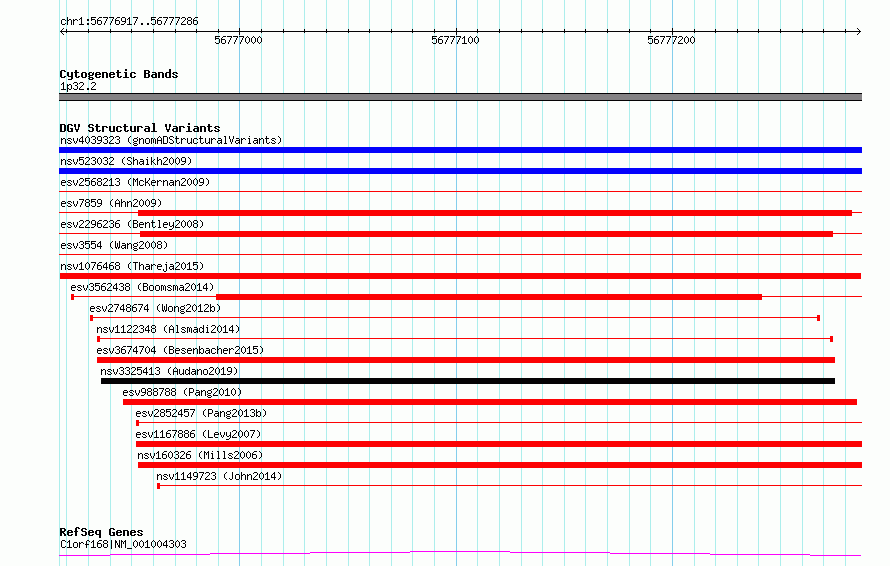The height and width of the screenshot is (566, 890).
Task: Click the C1orf168|NM_001004303 gene label
Action: (x=123, y=544)
